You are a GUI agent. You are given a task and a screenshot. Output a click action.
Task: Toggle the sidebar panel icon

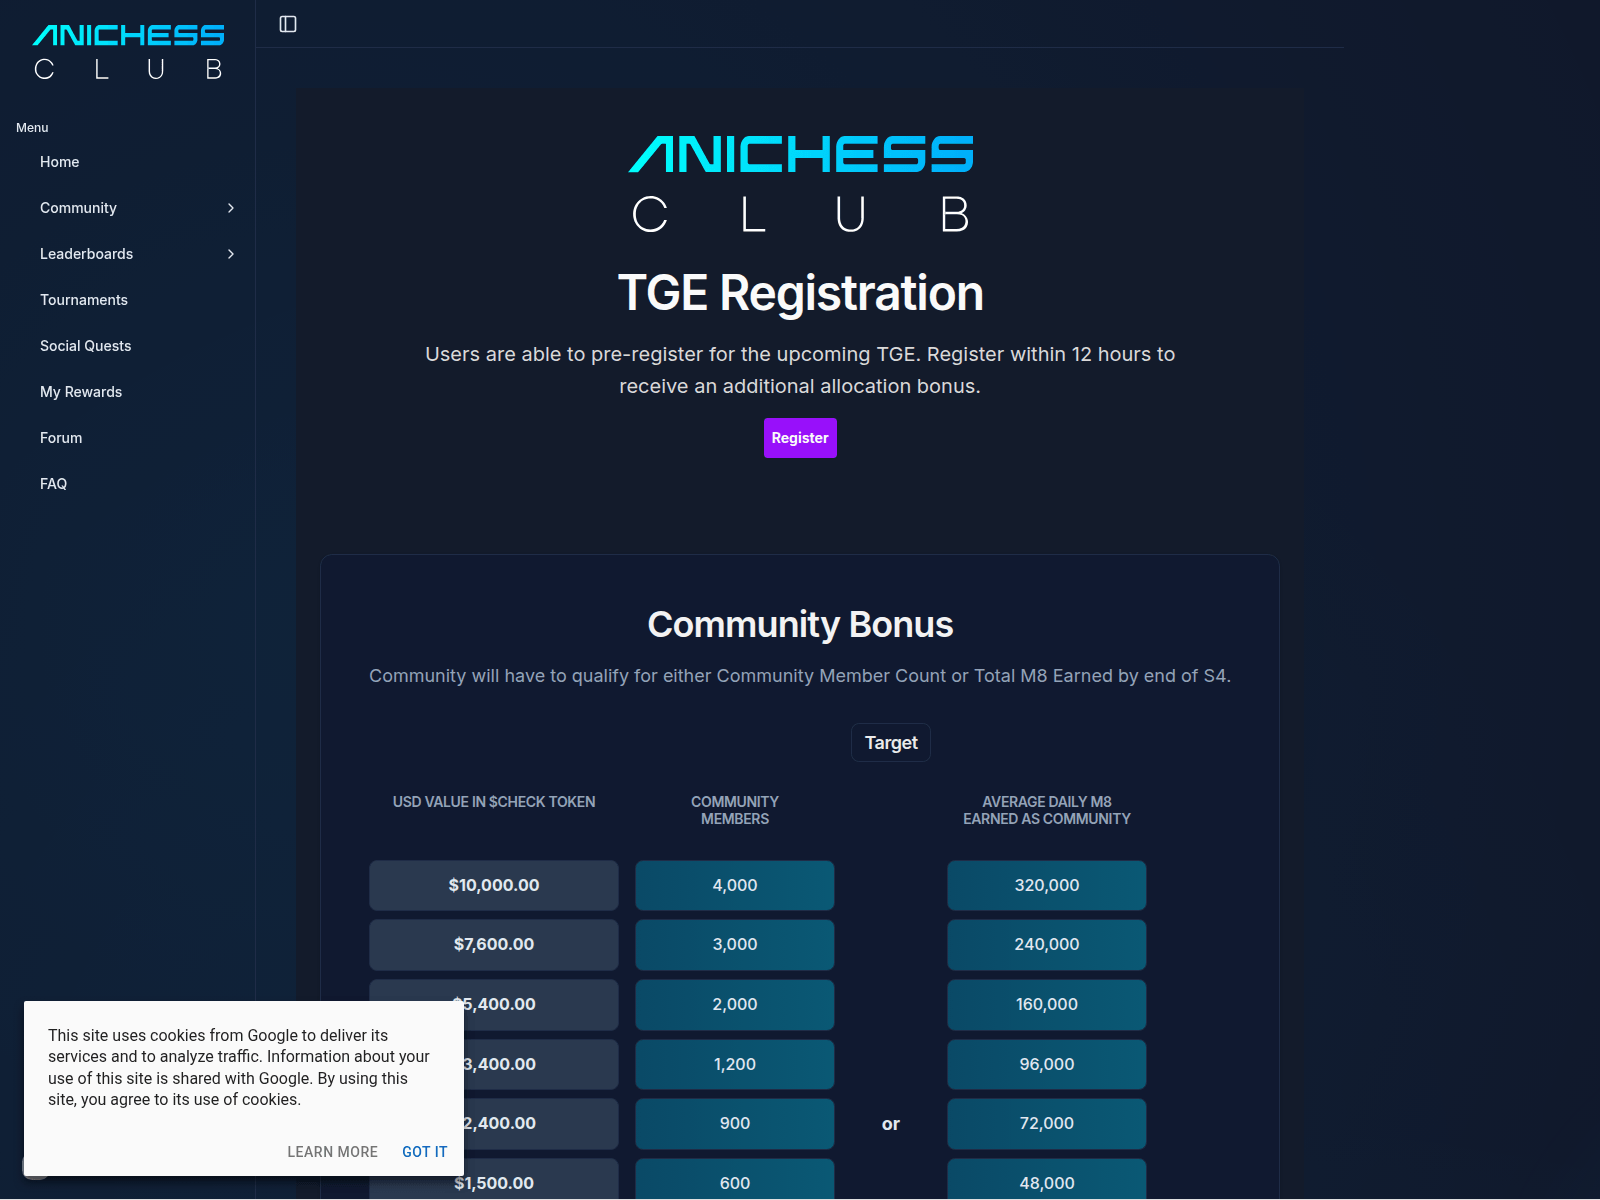[x=288, y=24]
